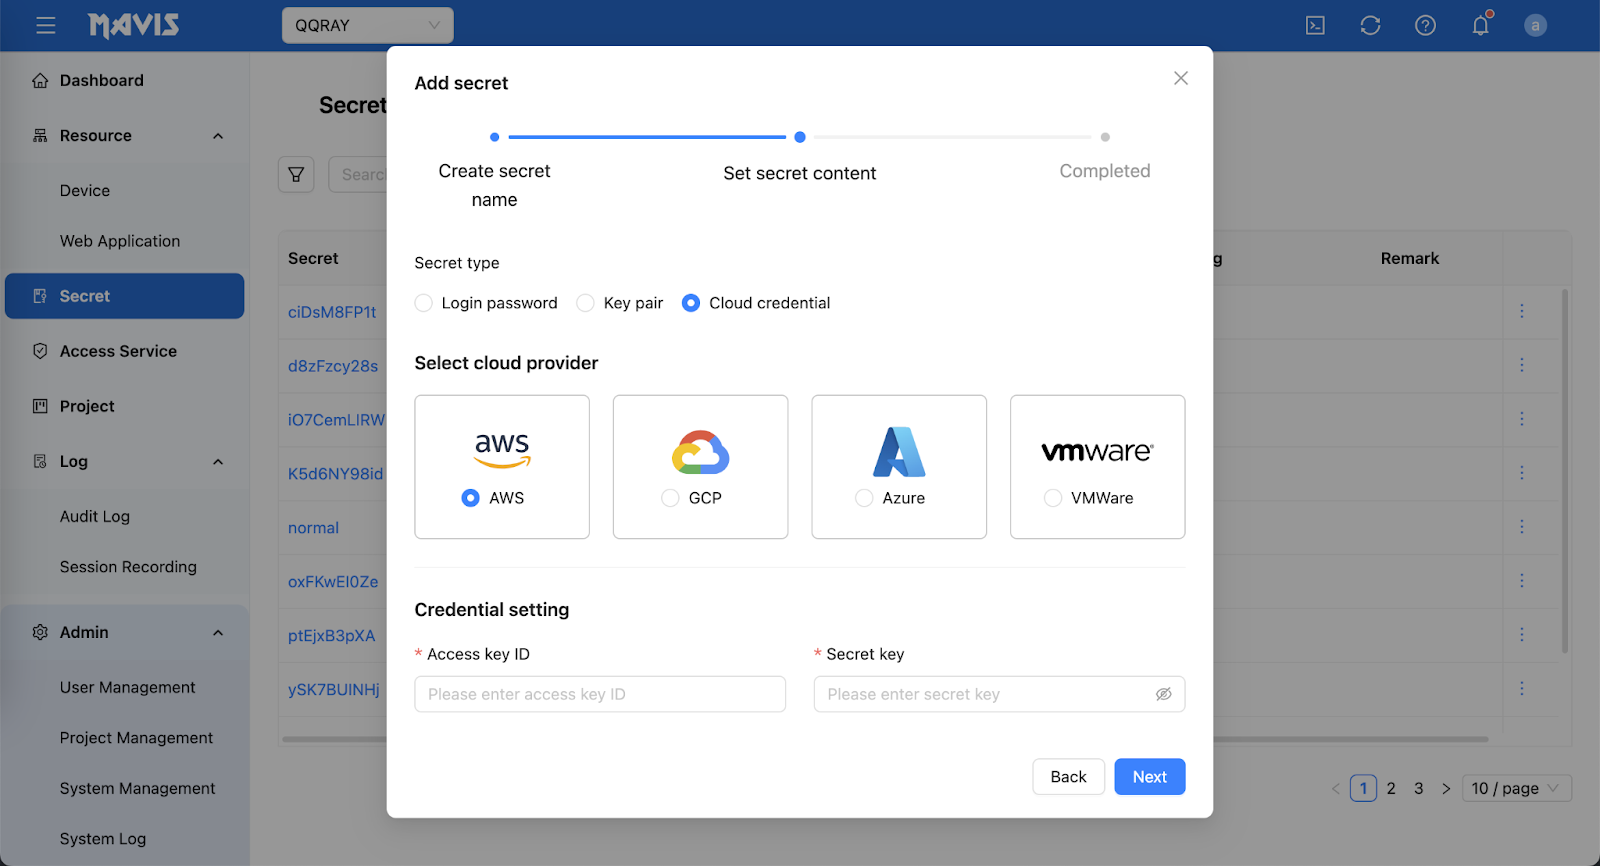Open row actions for oxFKwEI0Ze row
The image size is (1600, 866).
(1522, 581)
